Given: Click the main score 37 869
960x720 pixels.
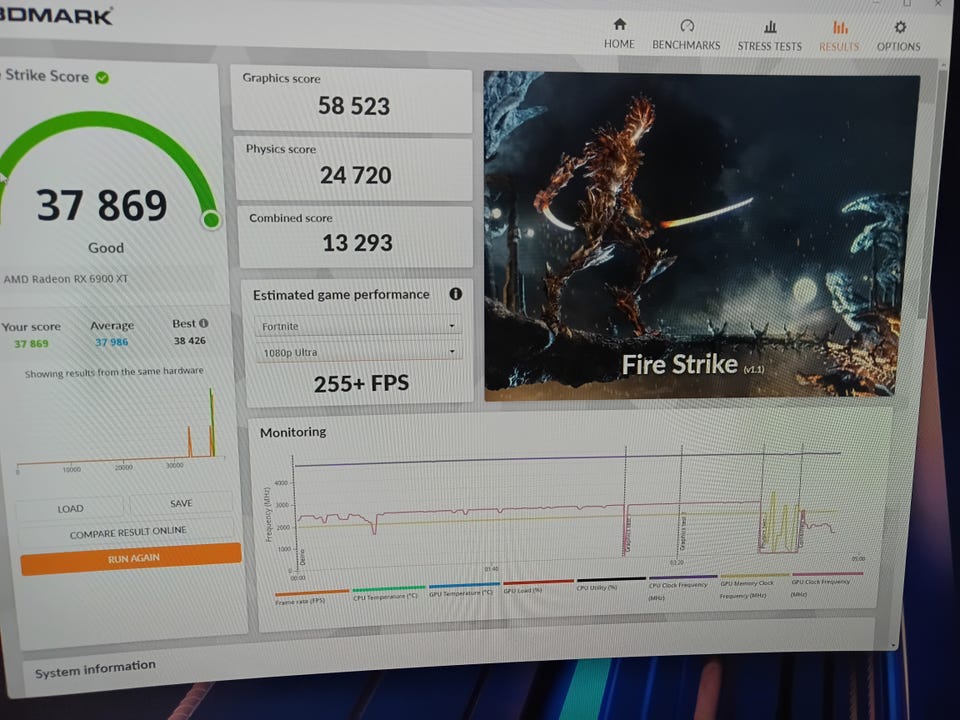Looking at the screenshot, I should point(102,205).
